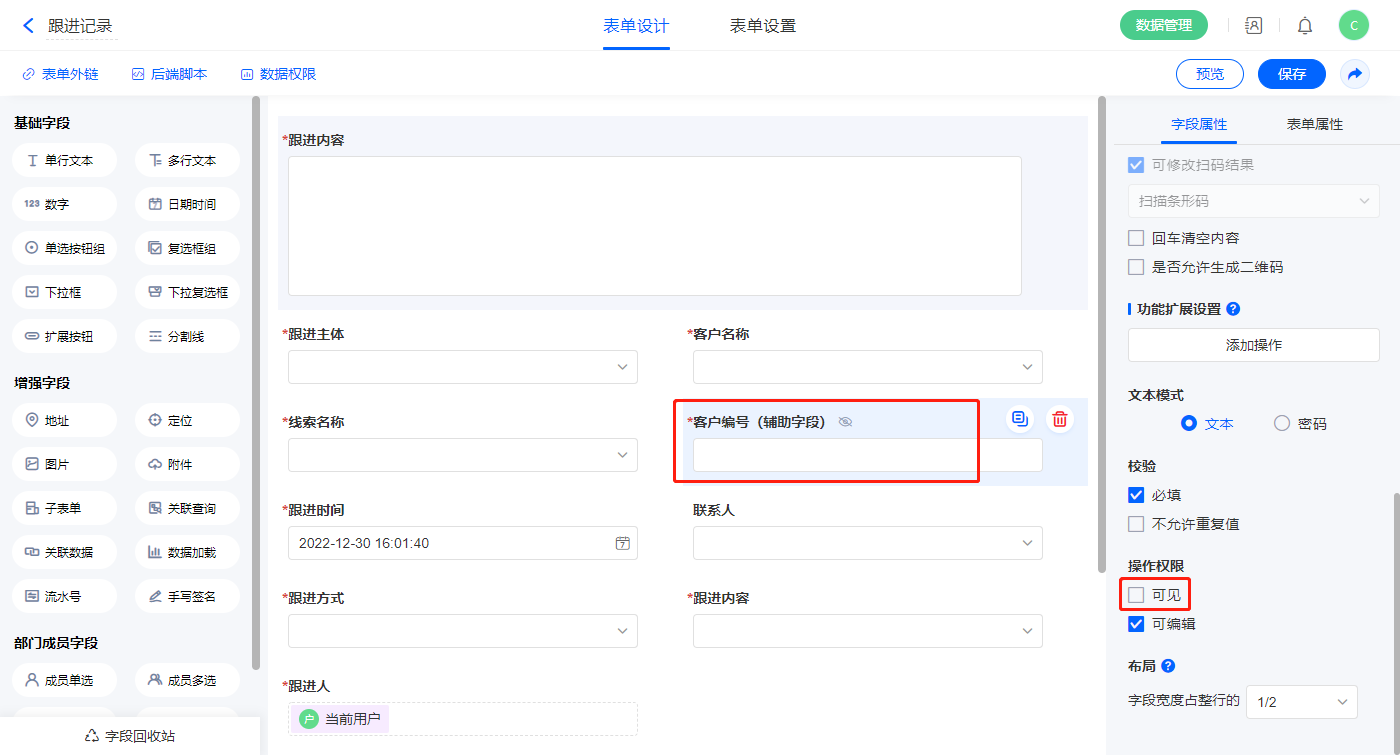The image size is (1400, 755).
Task: Click the 添加操作 button
Action: tap(1253, 345)
